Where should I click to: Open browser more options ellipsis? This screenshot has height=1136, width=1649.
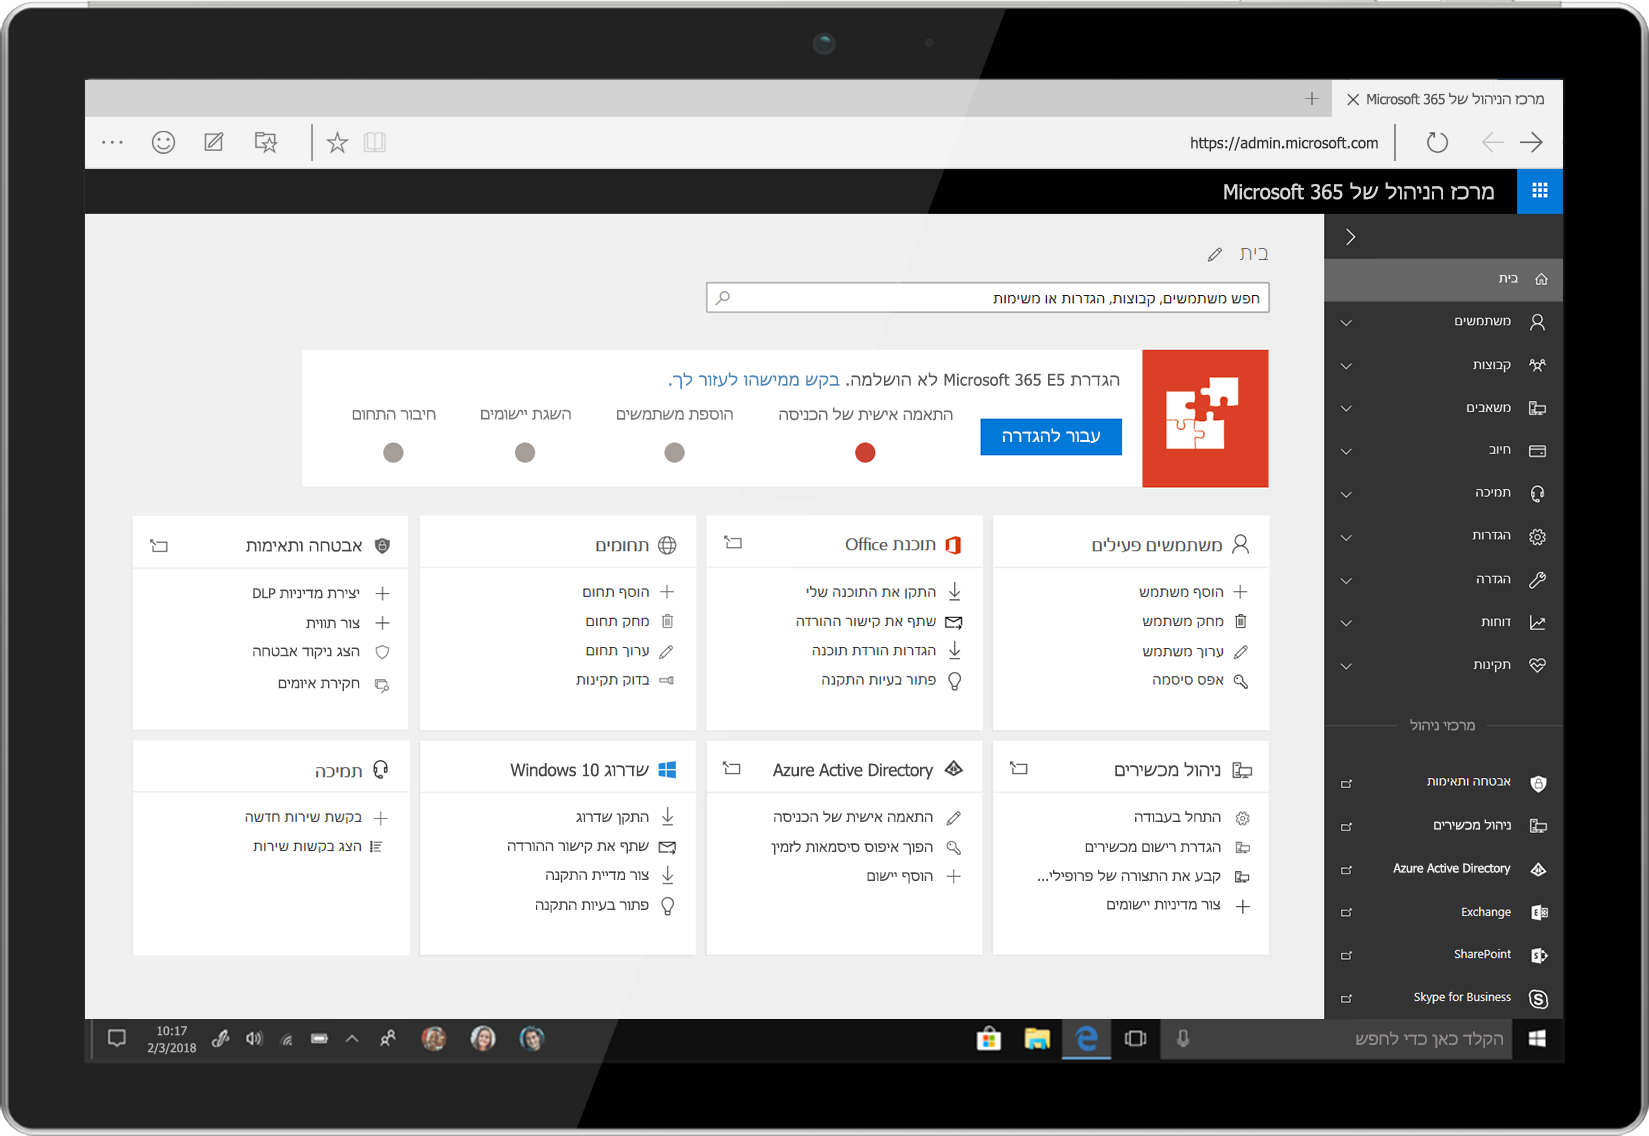pyautogui.click(x=112, y=143)
